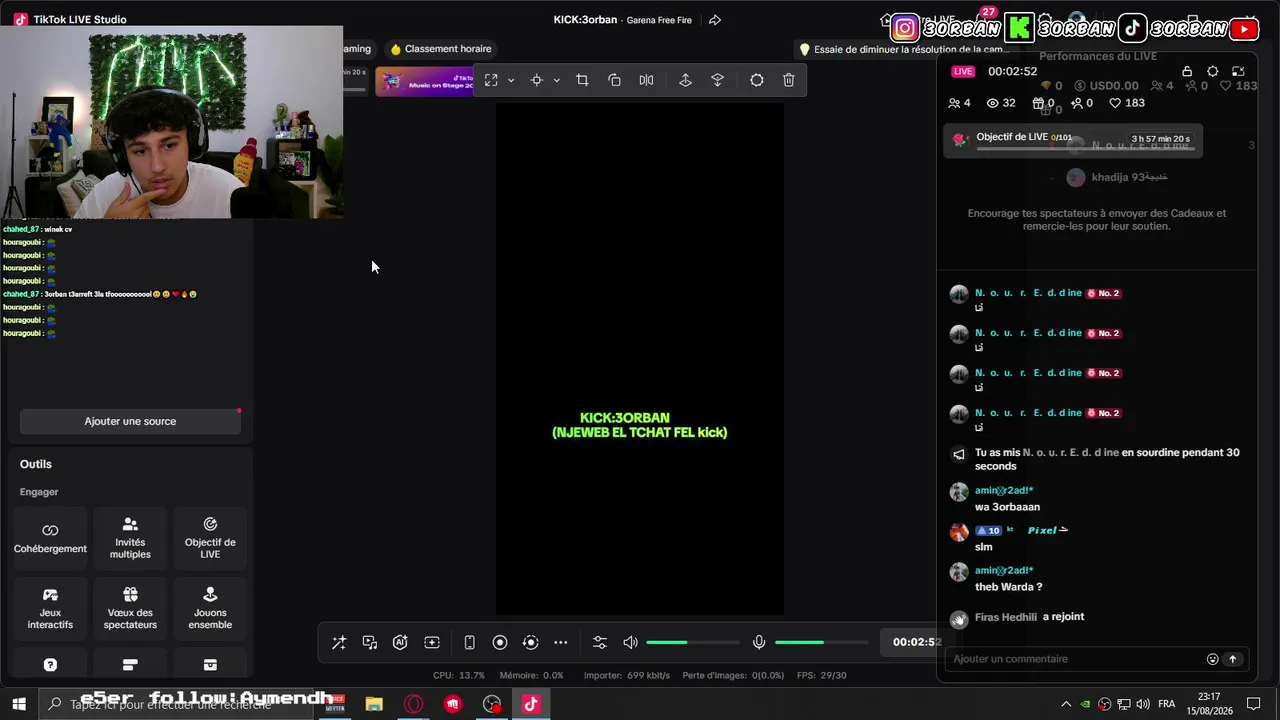Adjust the speaker volume slider
The height and width of the screenshot is (720, 1280).
click(x=692, y=642)
